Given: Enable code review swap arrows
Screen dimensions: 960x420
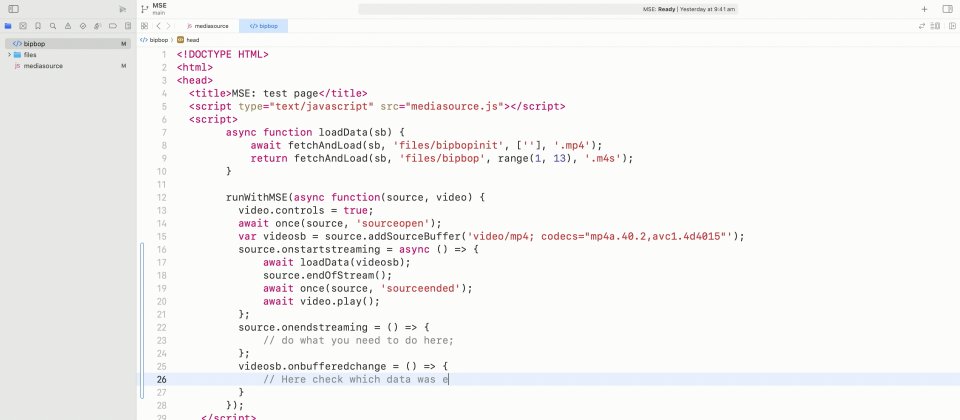Looking at the screenshot, I should 922,26.
